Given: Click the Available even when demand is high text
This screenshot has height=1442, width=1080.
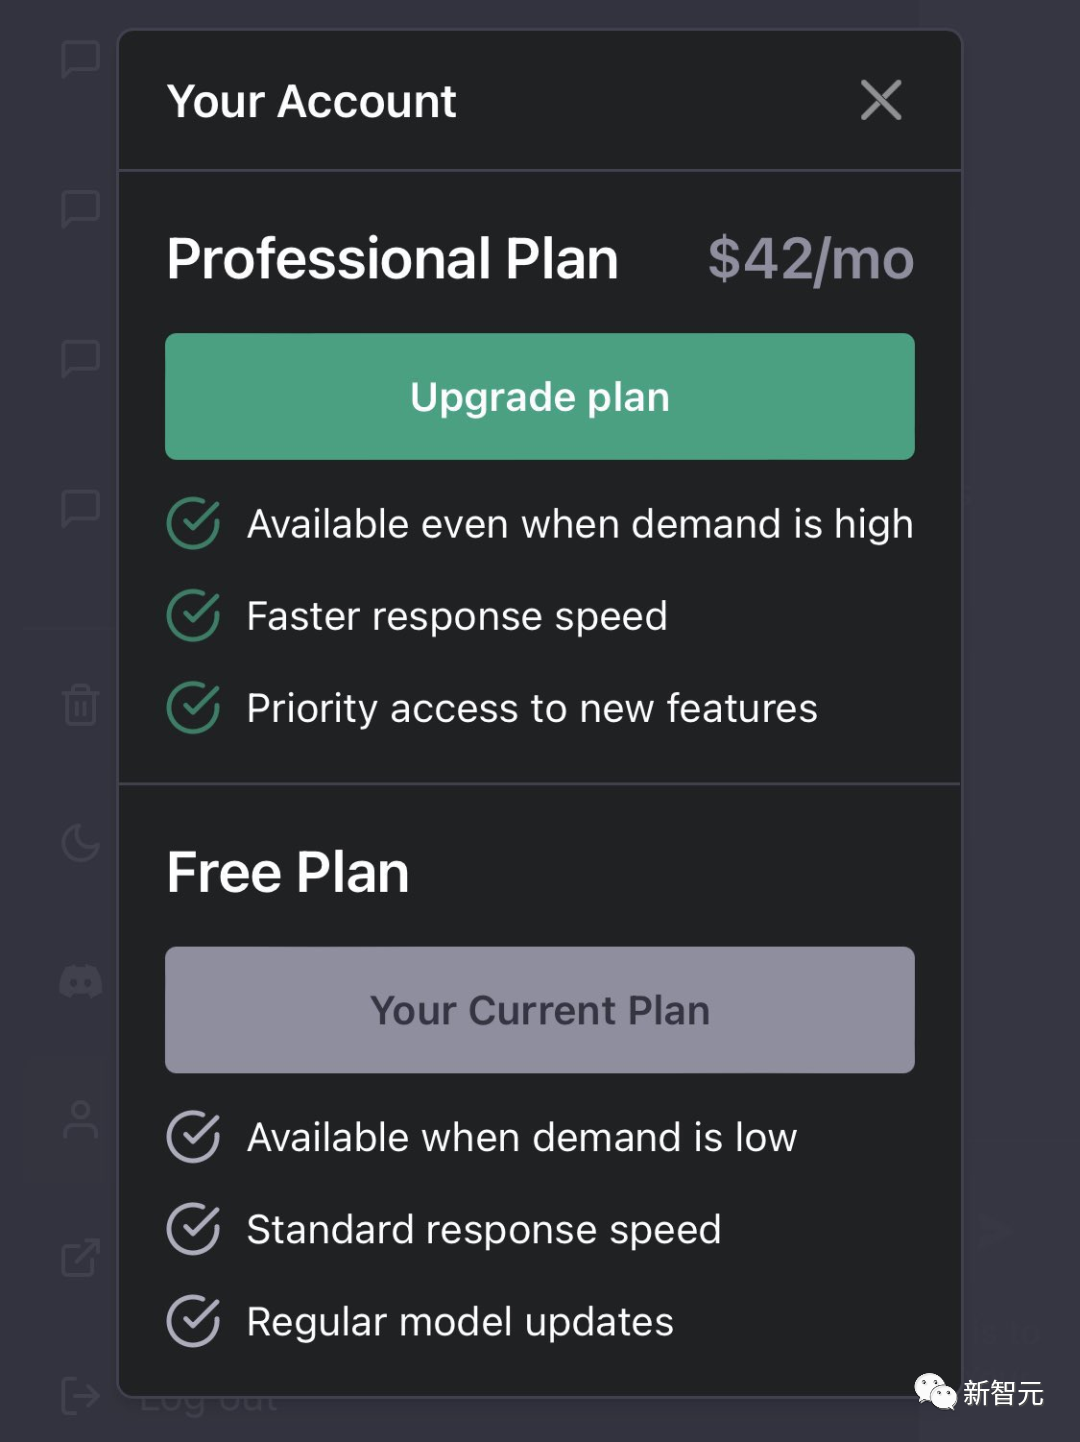Looking at the screenshot, I should pos(580,524).
